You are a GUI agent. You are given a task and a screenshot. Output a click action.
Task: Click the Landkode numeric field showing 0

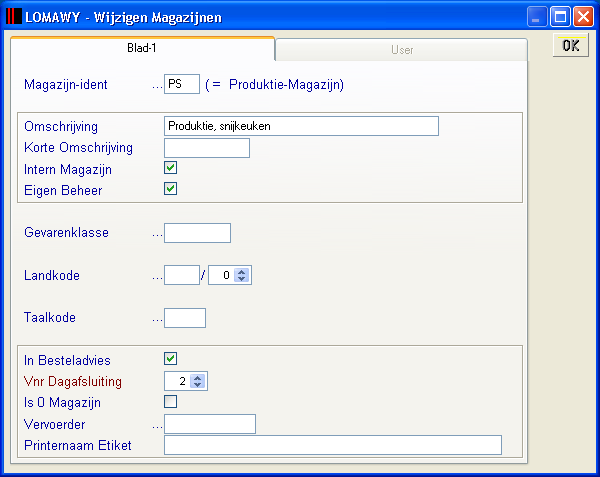(x=222, y=275)
